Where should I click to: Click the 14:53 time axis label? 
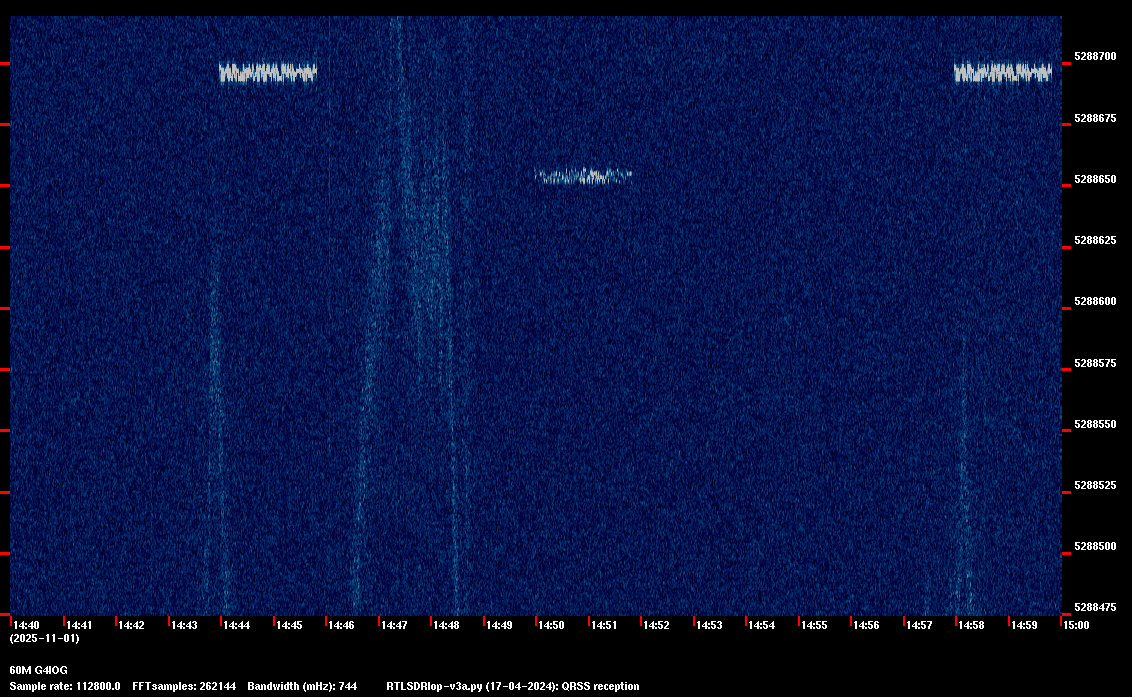coord(709,625)
